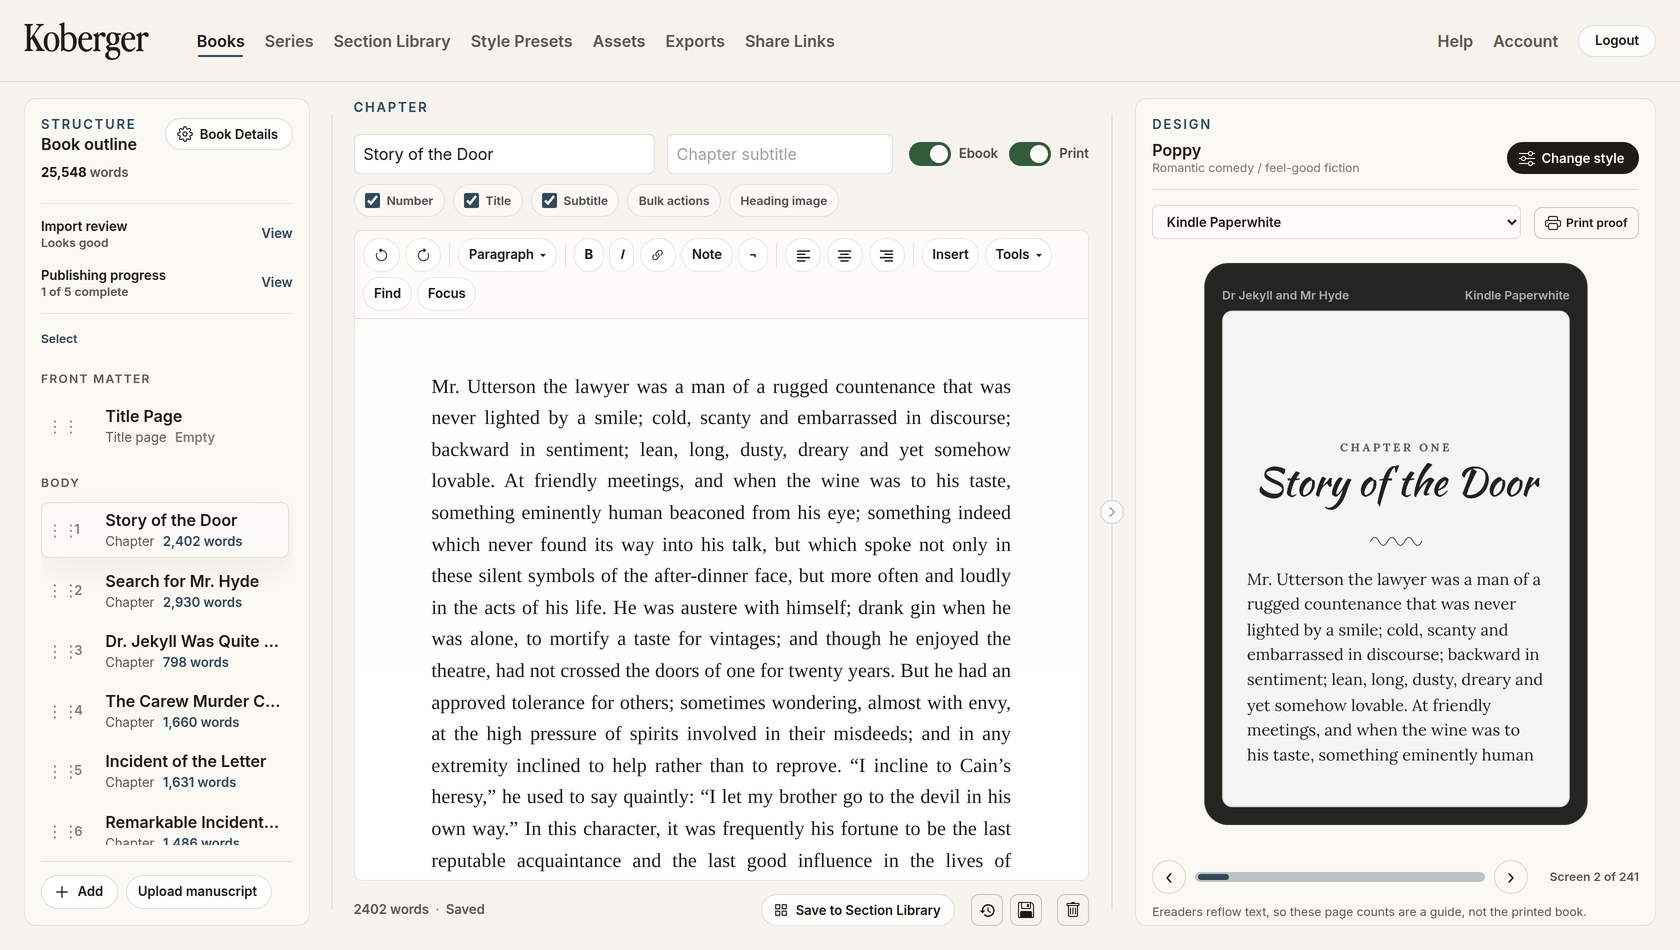The width and height of the screenshot is (1680, 950).
Task: Click the Kindle preview page thumbnail
Action: tap(1396, 559)
